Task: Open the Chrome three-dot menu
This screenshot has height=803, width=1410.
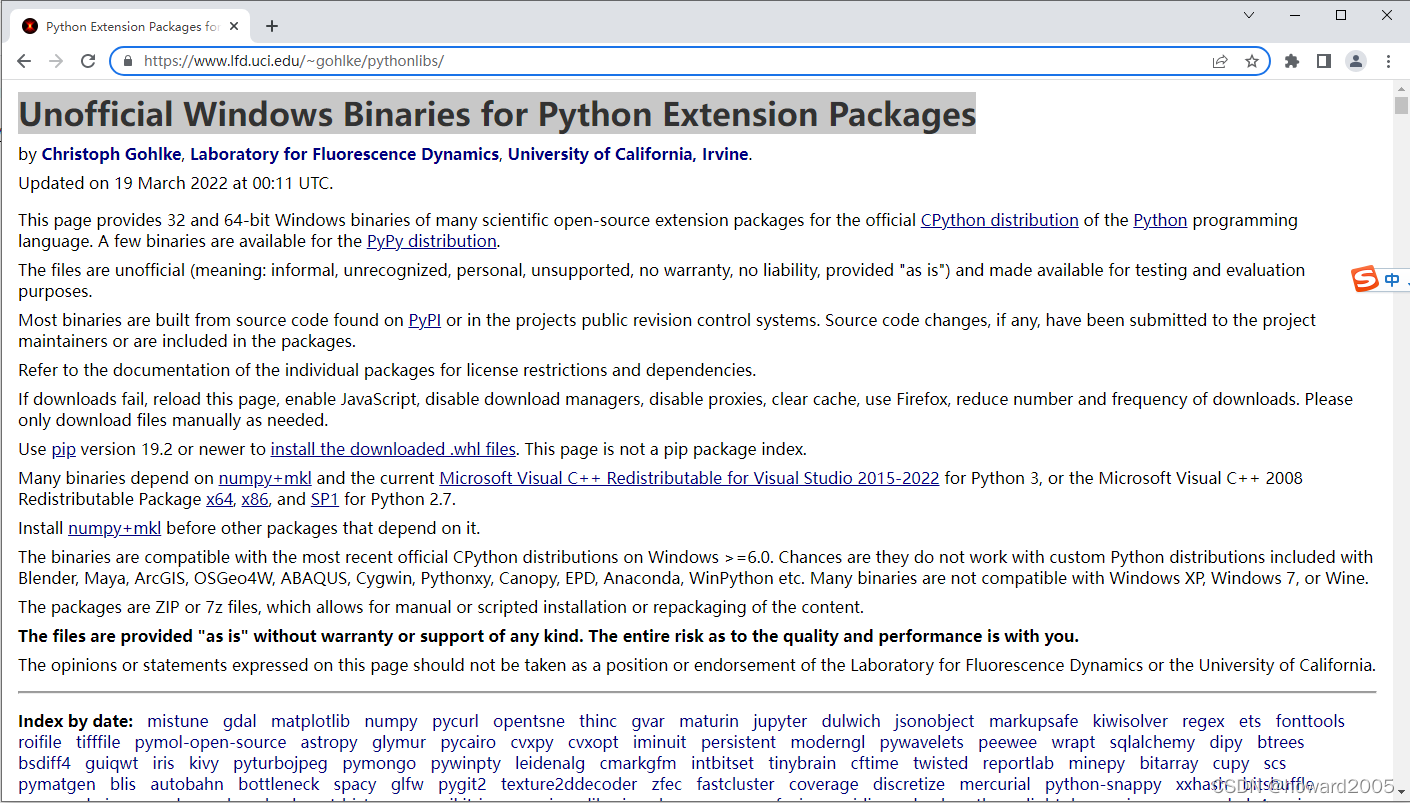Action: coord(1388,61)
